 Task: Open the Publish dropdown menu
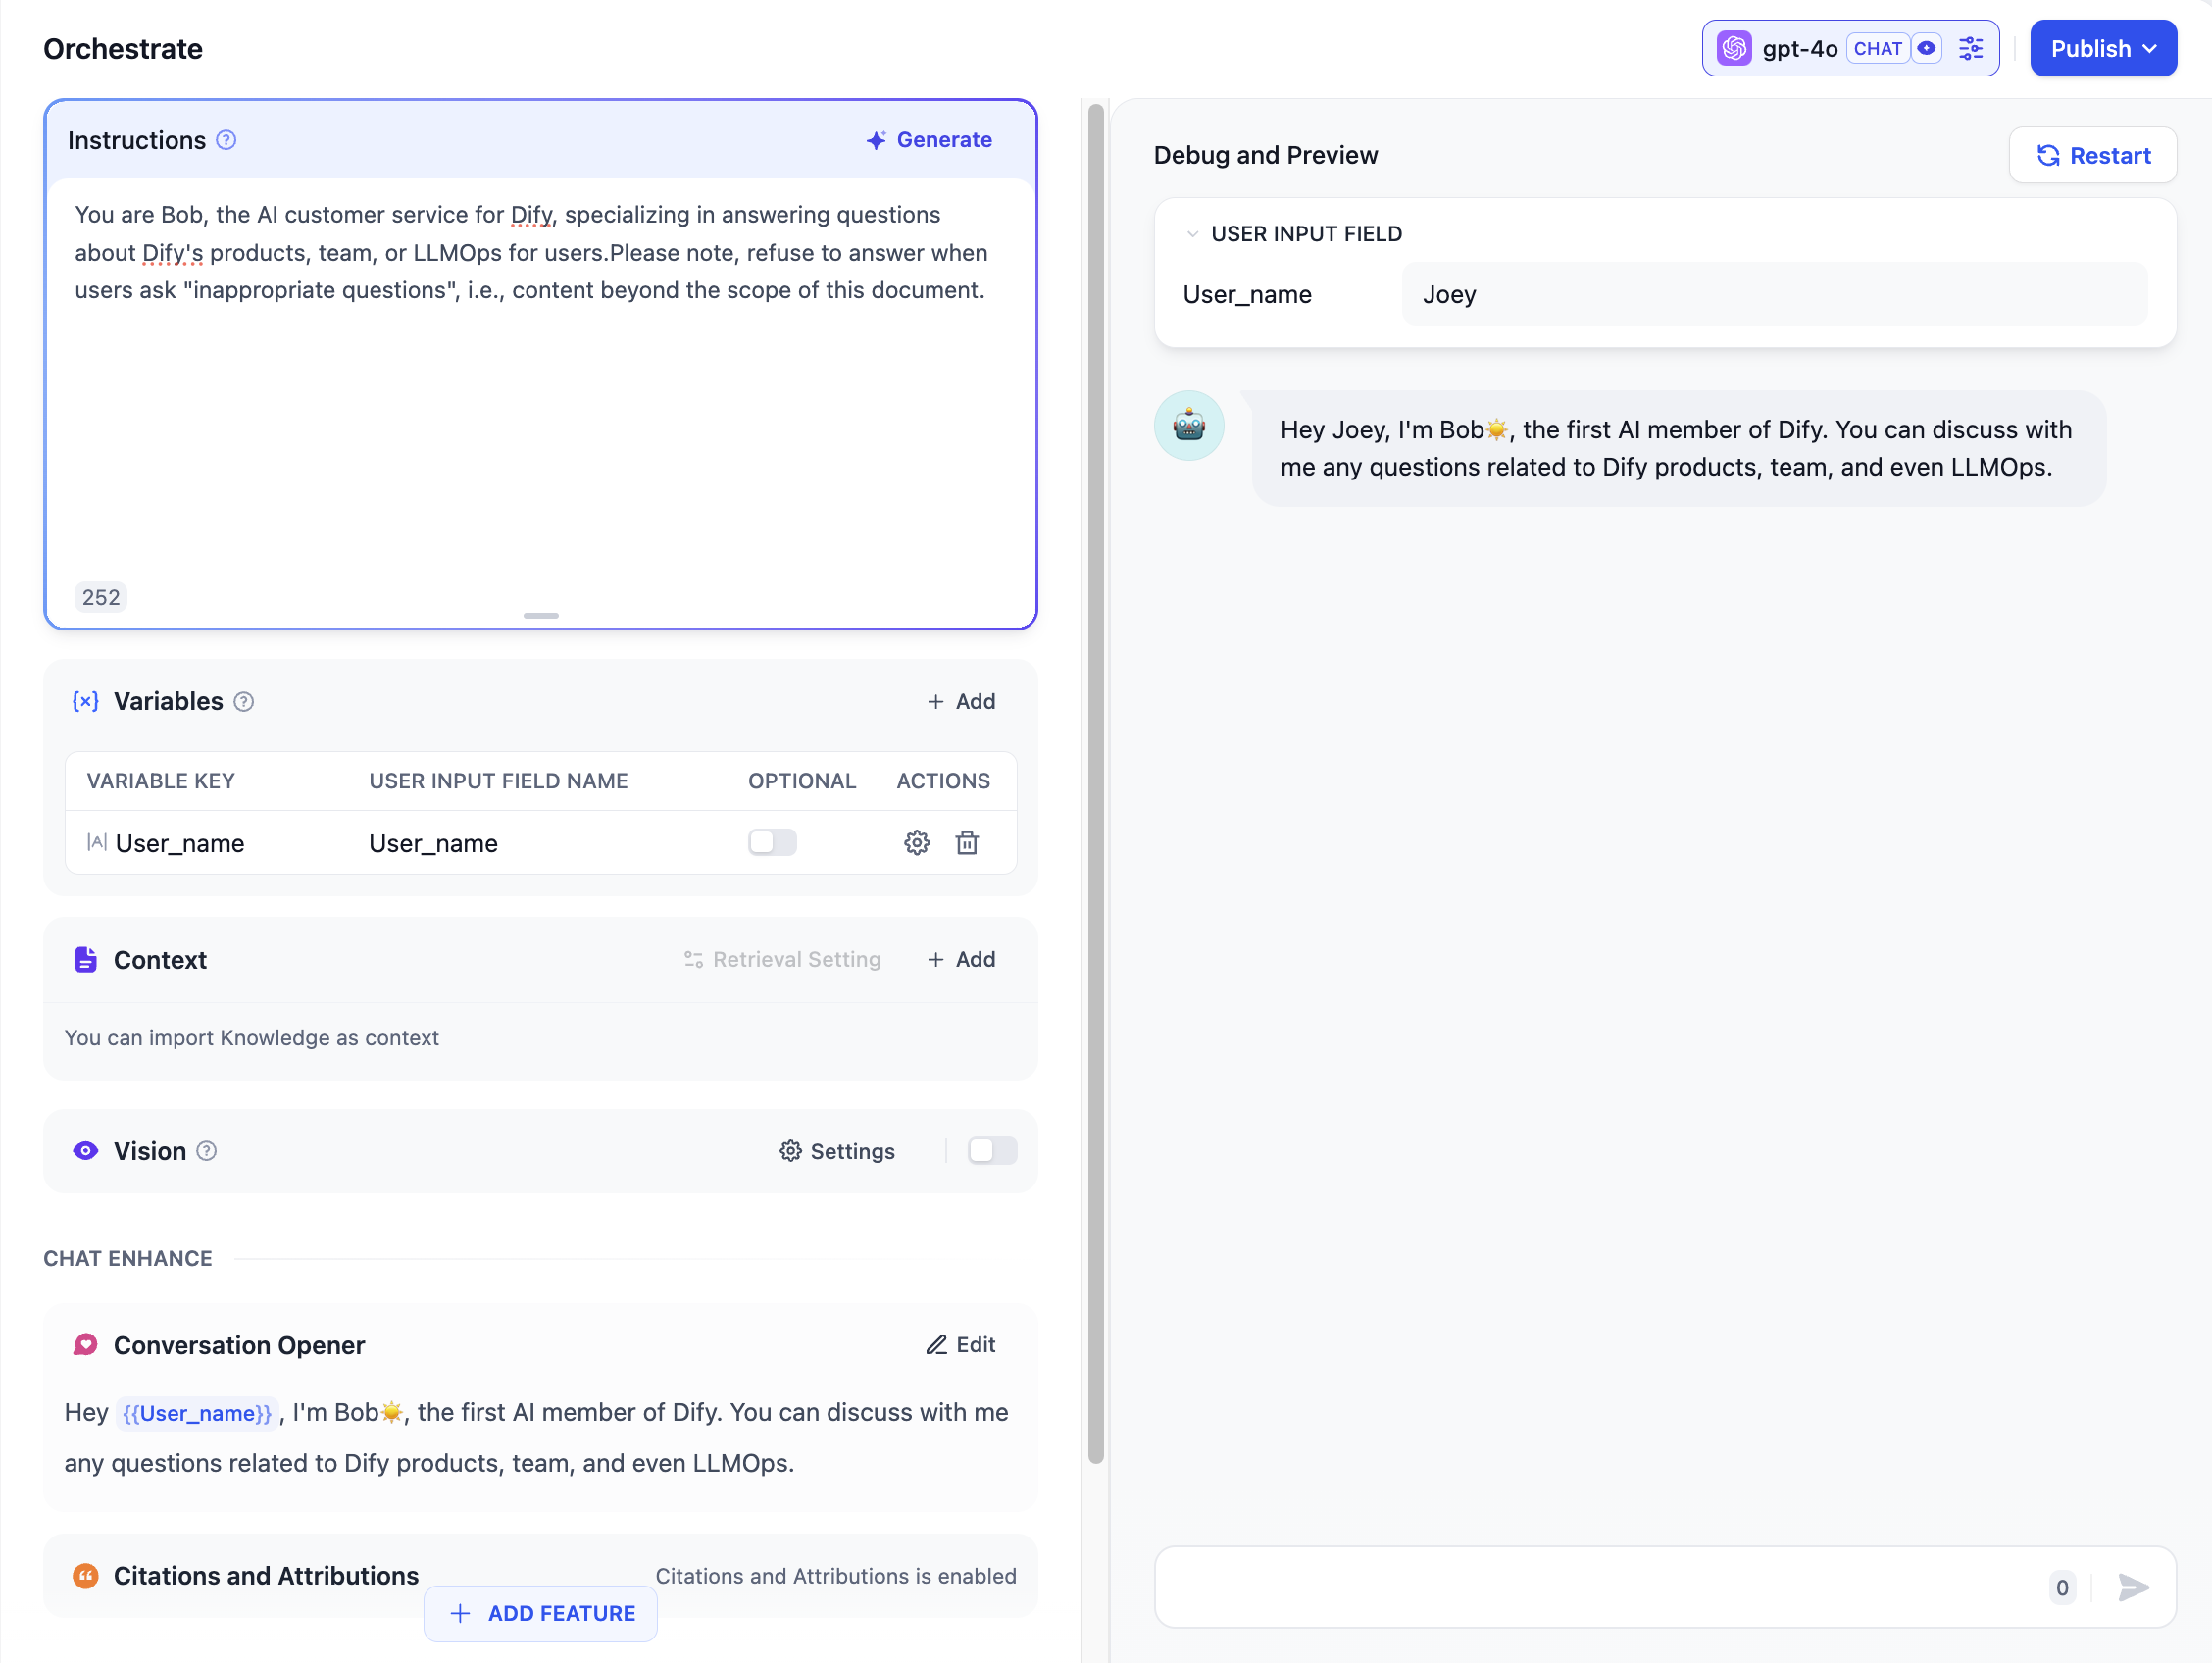2103,48
